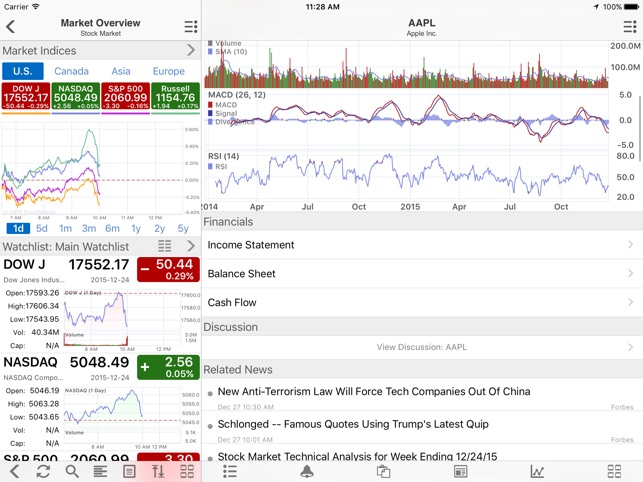Select 3m chart range
The image size is (643, 482).
click(x=89, y=228)
